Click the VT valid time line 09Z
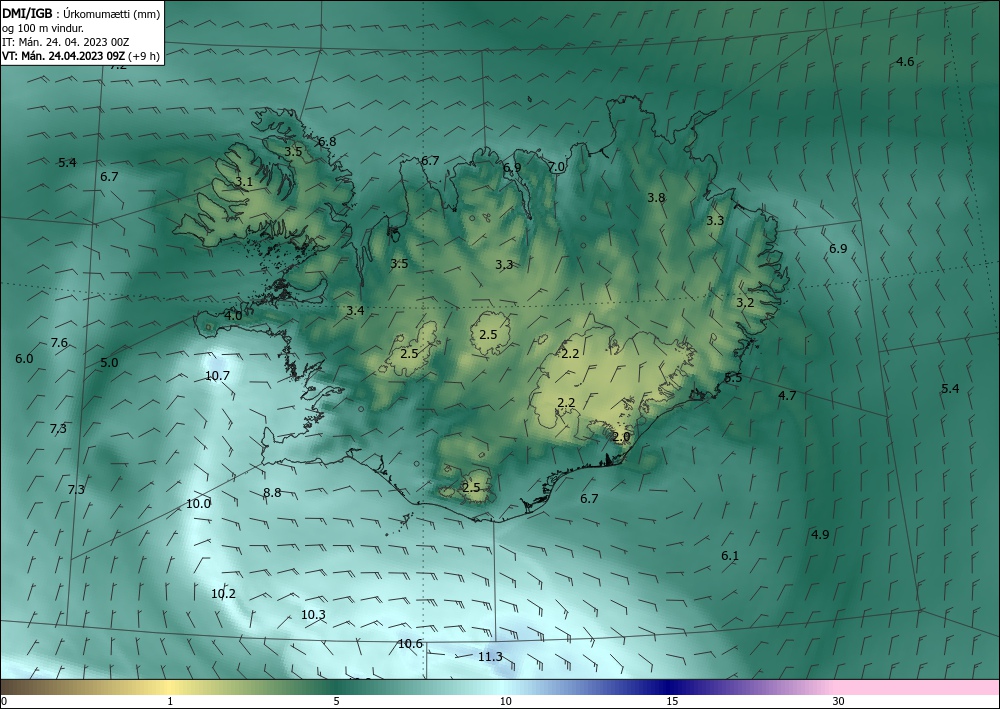This screenshot has width=1000, height=709. [x=81, y=55]
